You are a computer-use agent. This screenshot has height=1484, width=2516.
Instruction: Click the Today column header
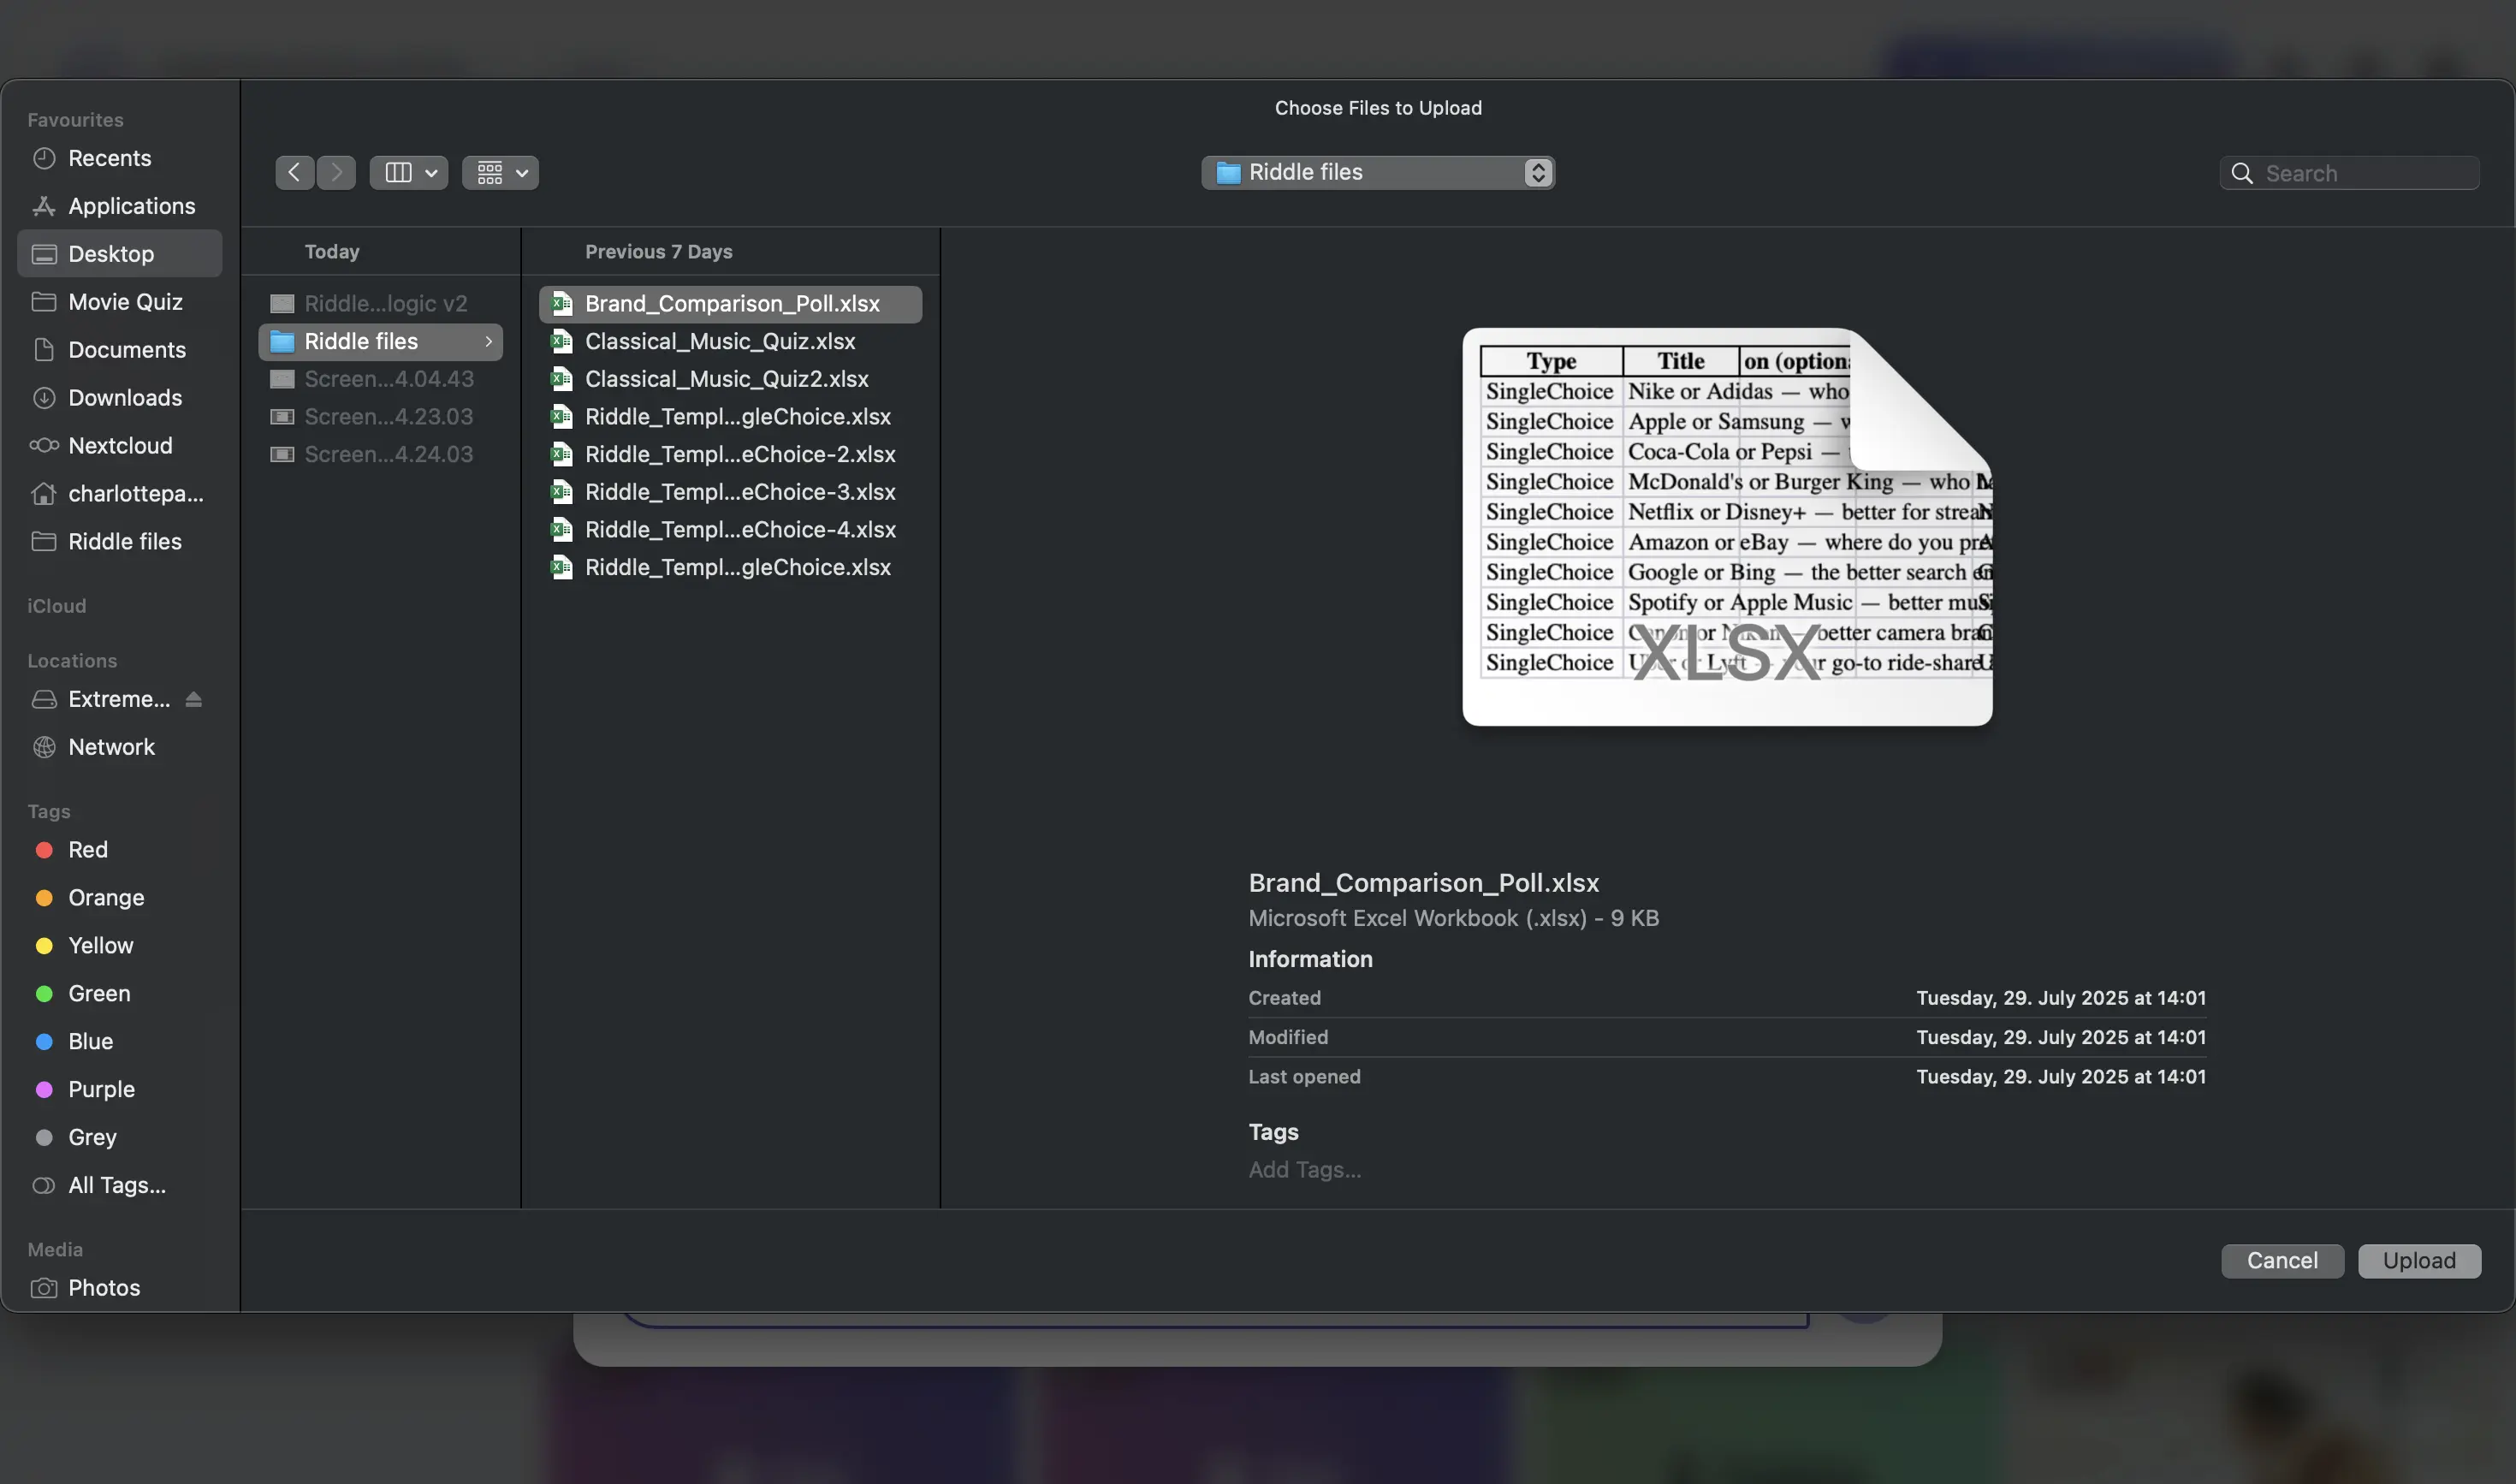pos(332,252)
